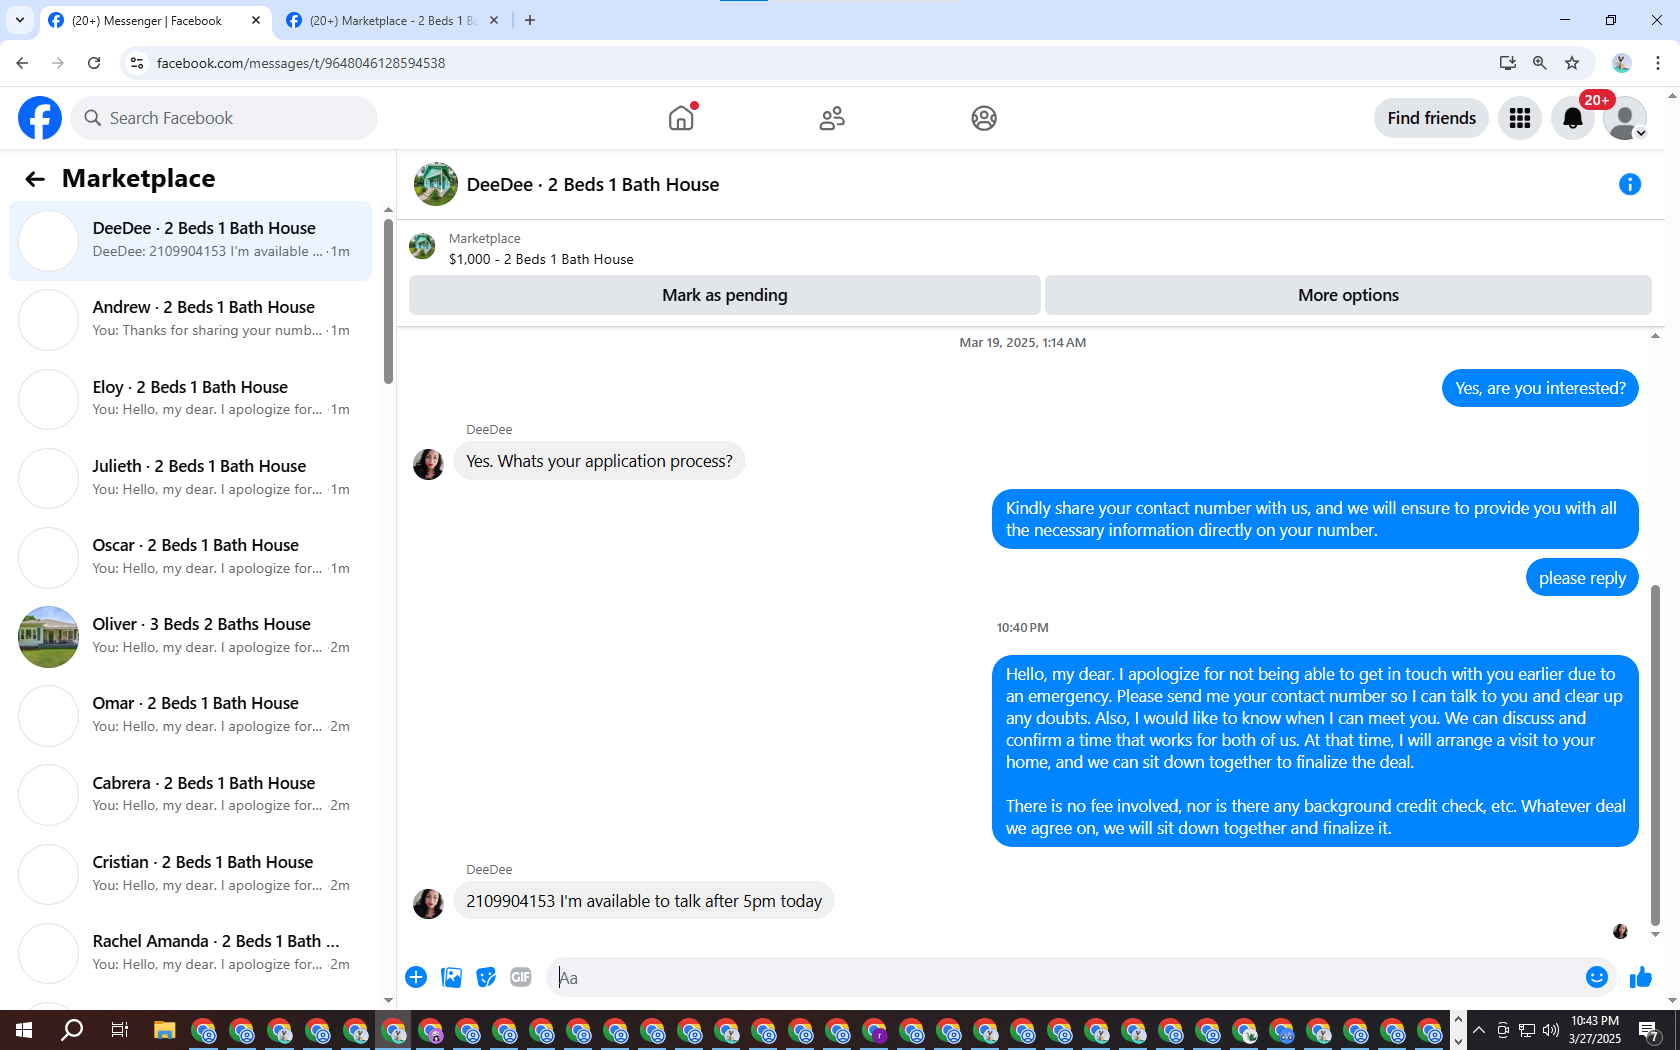This screenshot has width=1680, height=1050.
Task: Reload the current page
Action: [x=94, y=63]
